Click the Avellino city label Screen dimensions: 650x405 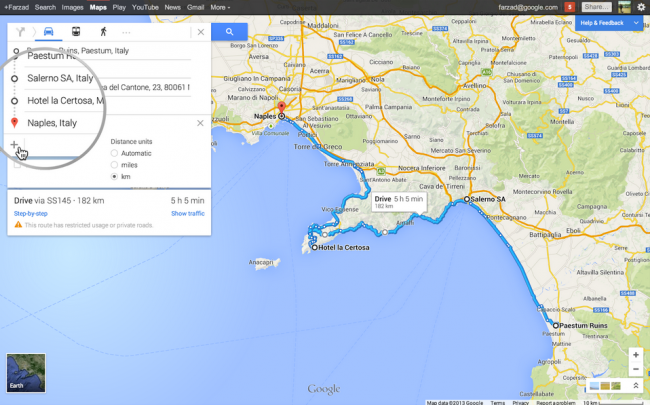475,85
